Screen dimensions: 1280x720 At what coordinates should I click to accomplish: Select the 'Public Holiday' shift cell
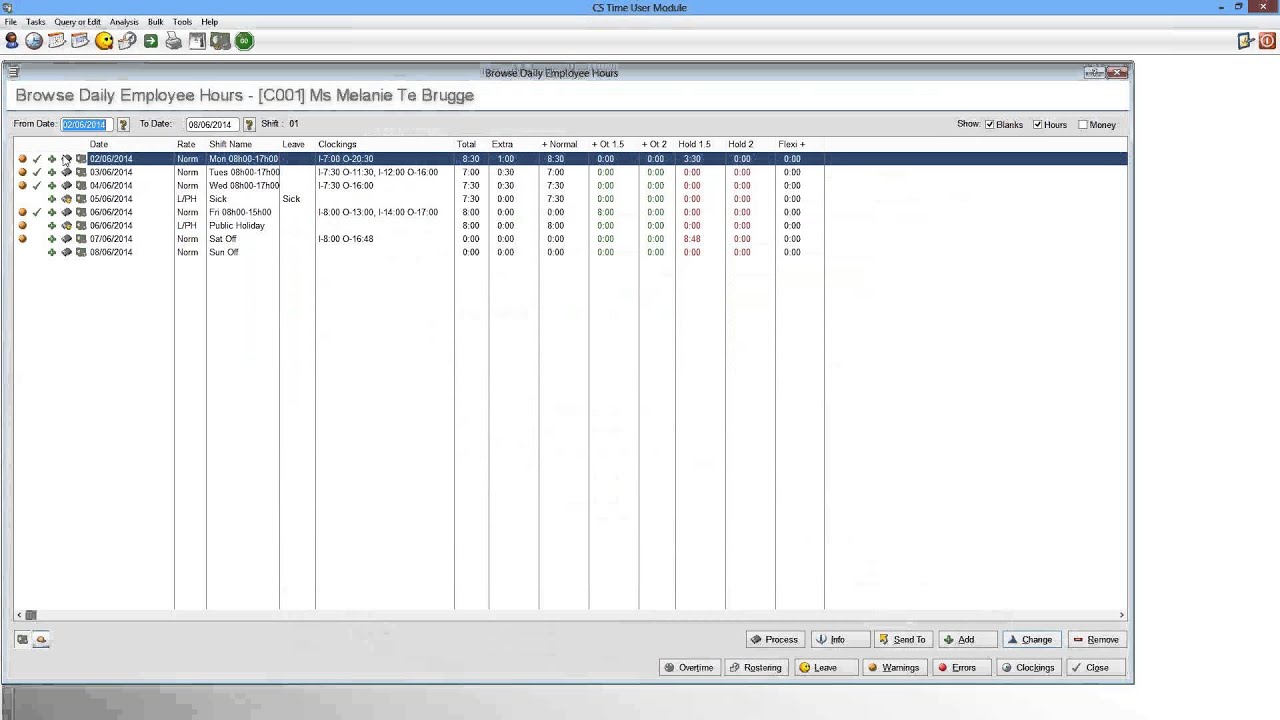coord(237,225)
